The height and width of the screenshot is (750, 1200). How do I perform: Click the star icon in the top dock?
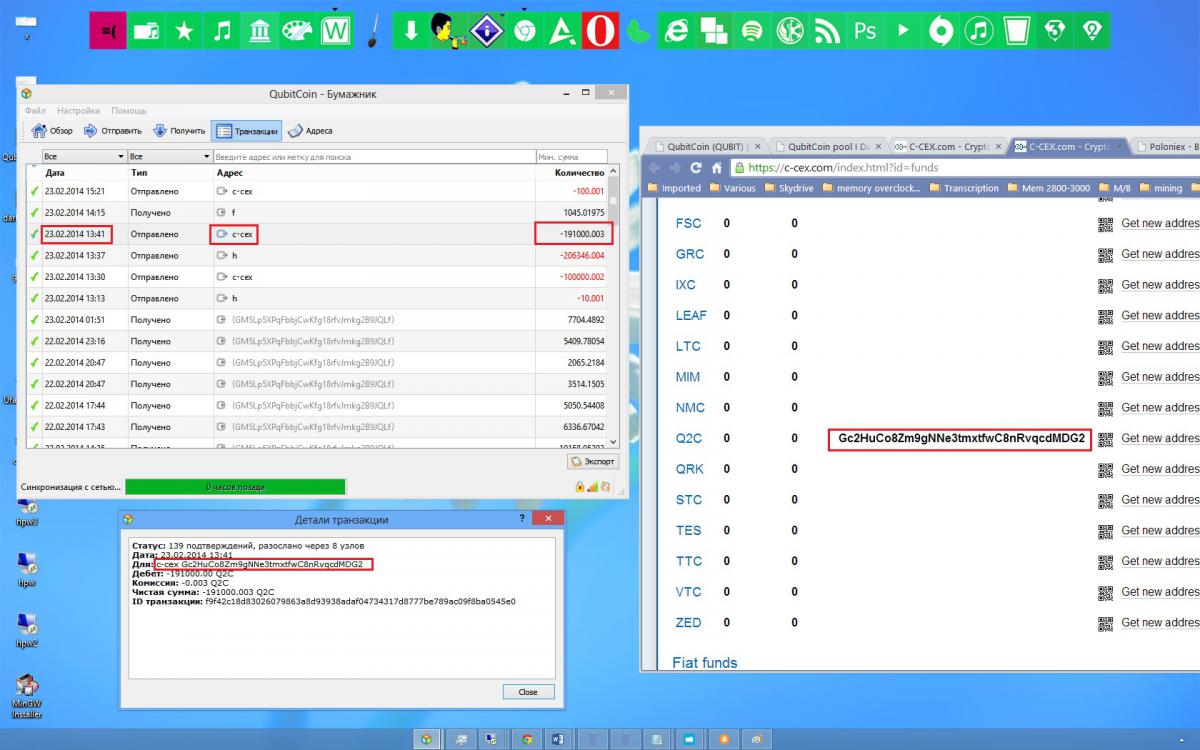[183, 31]
